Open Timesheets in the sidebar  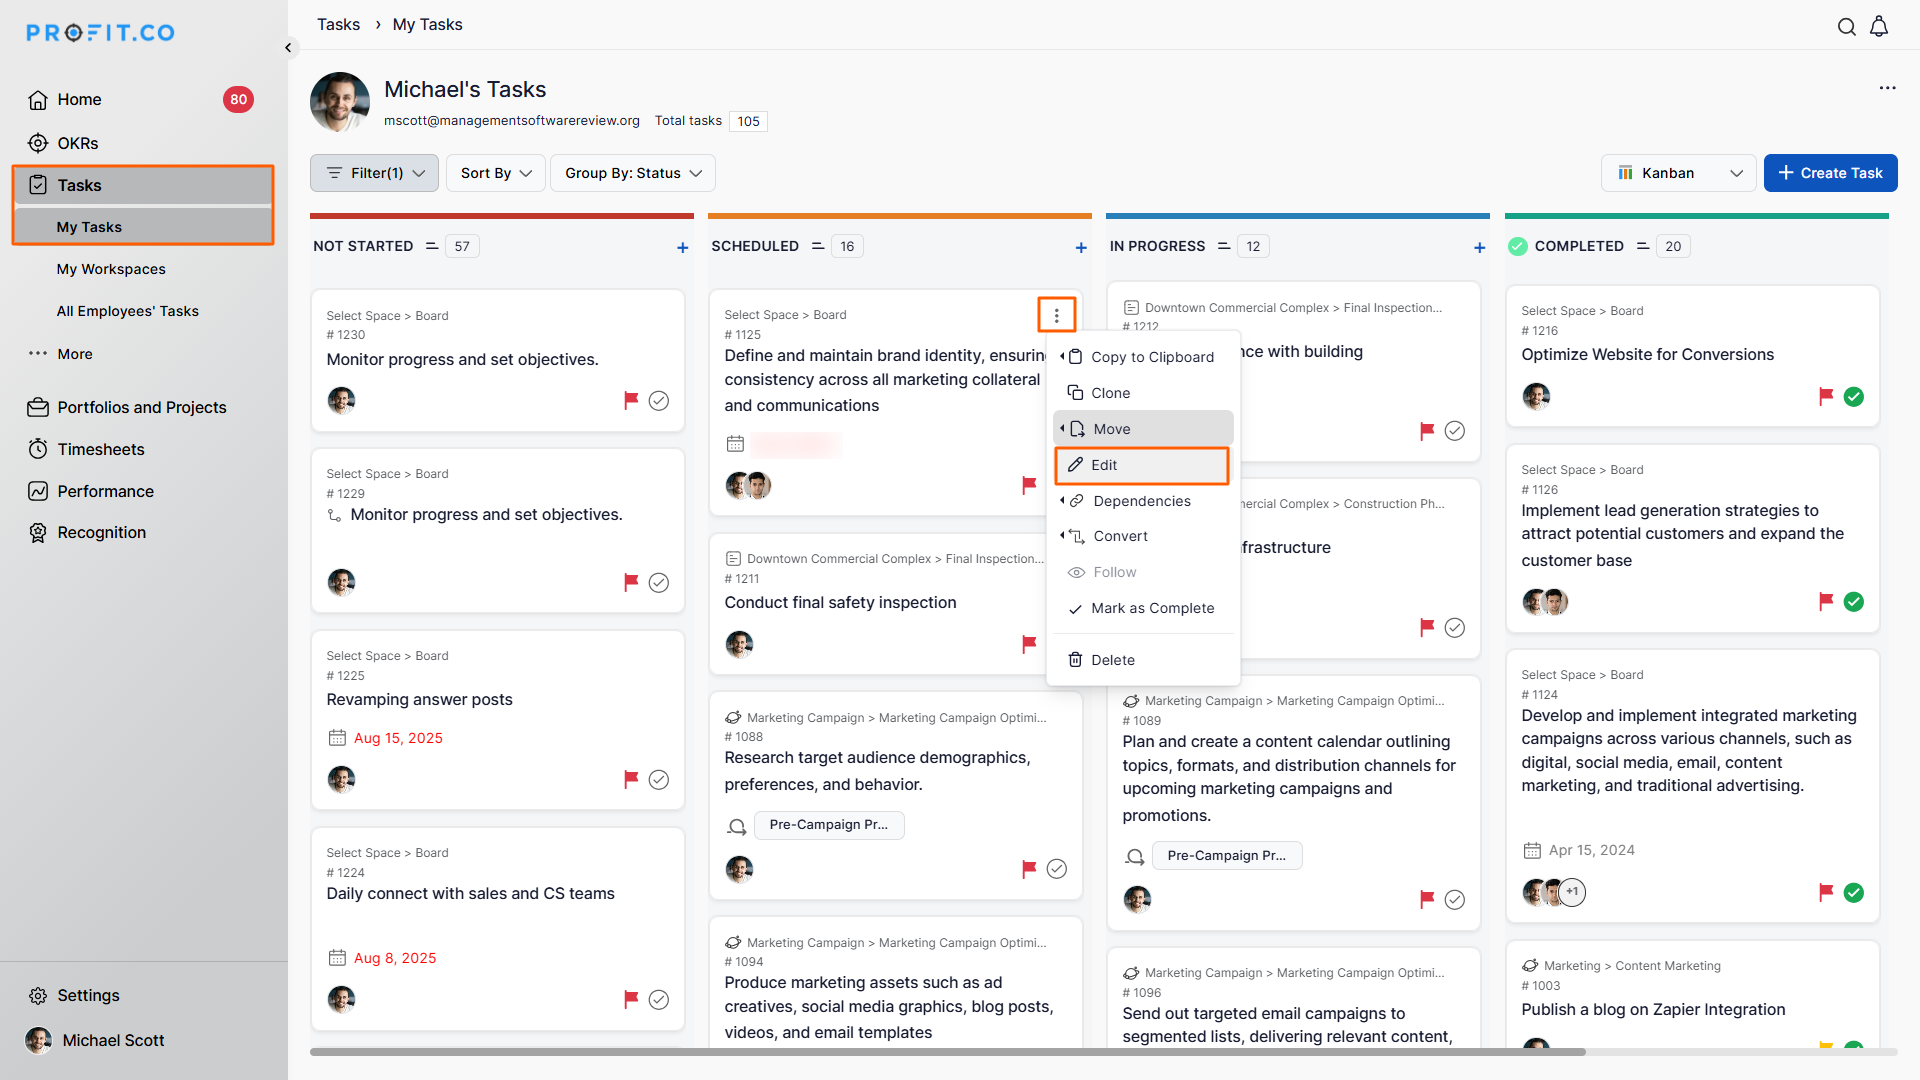click(x=101, y=449)
